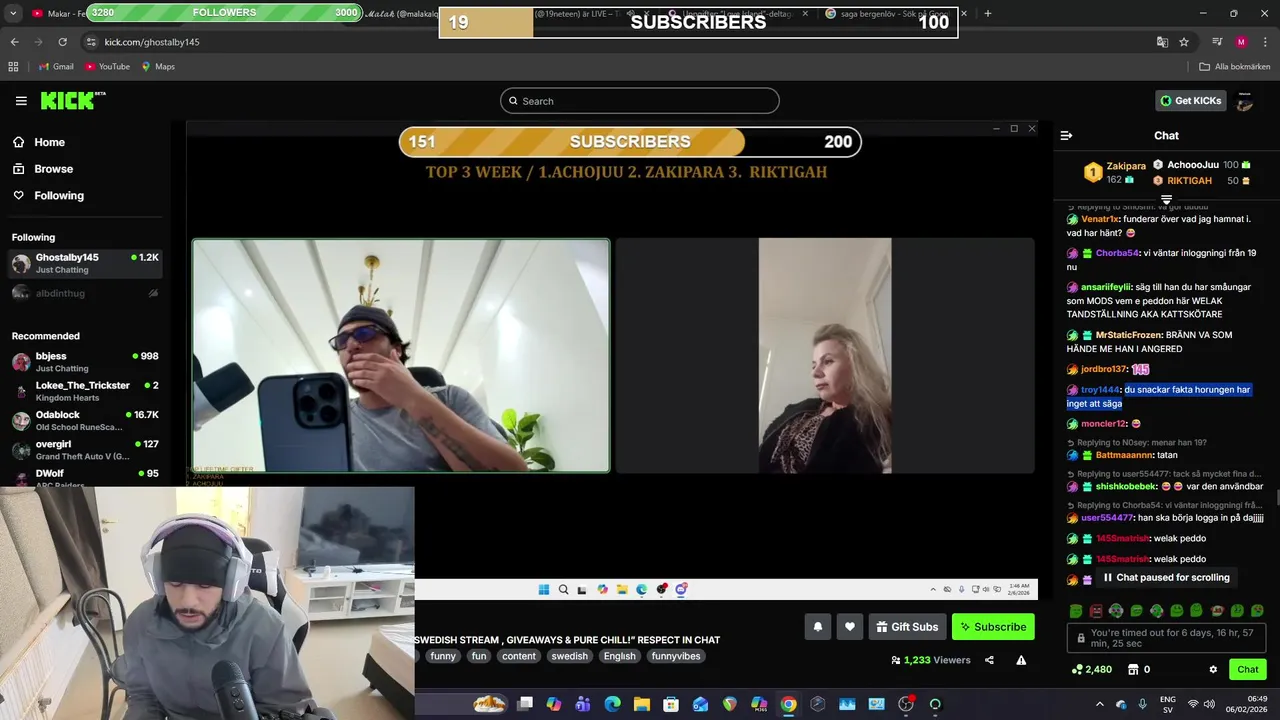Resume chat via Chat paused for scrolling

pos(1166,578)
